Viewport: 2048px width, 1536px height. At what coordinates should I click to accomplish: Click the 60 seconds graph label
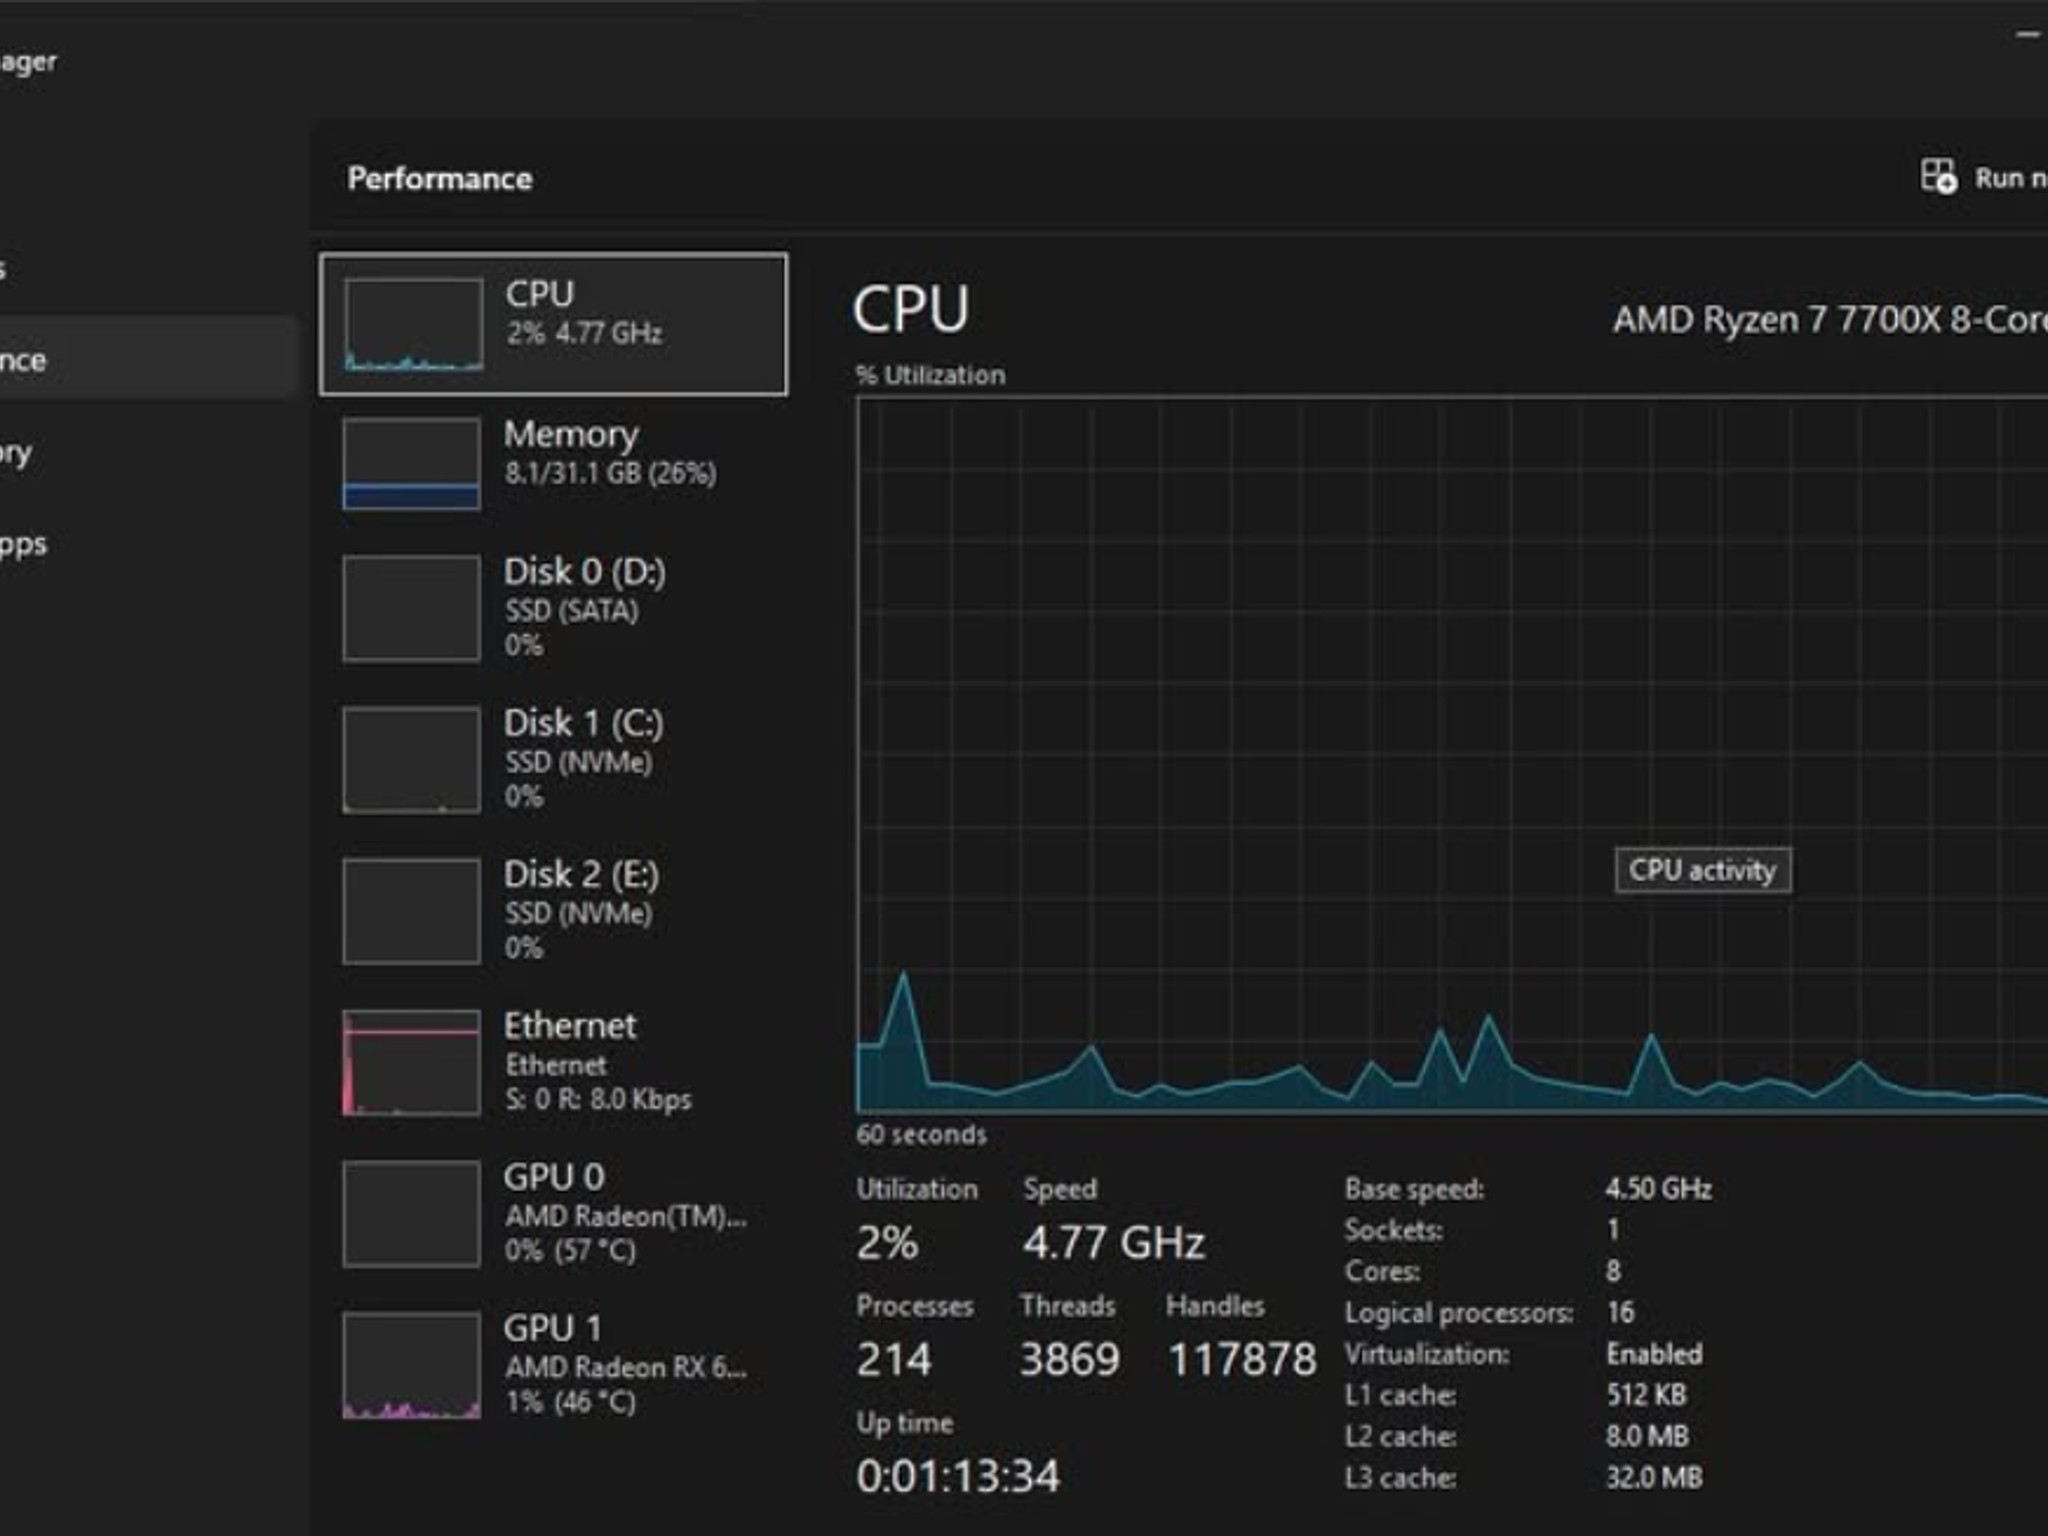coord(921,1134)
